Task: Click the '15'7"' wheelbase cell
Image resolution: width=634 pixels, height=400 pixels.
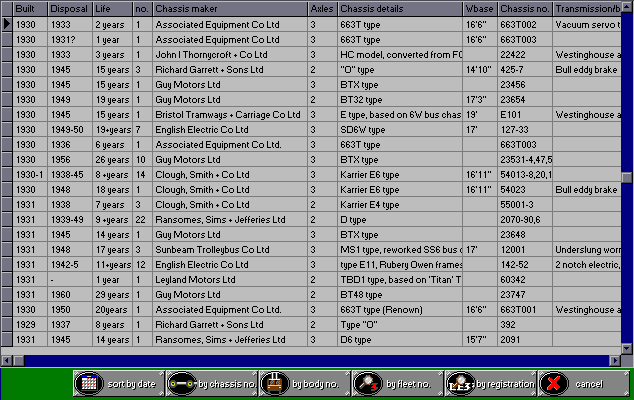Action: point(480,339)
